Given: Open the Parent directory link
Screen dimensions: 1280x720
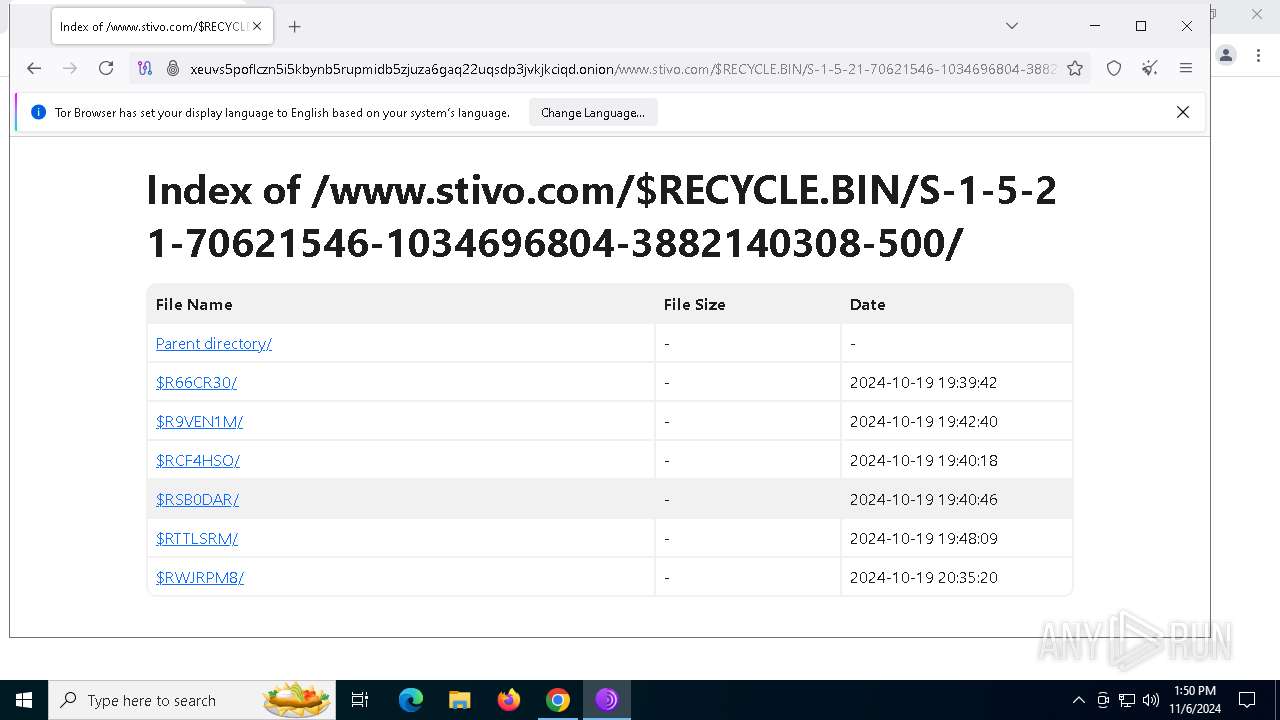Looking at the screenshot, I should (214, 343).
